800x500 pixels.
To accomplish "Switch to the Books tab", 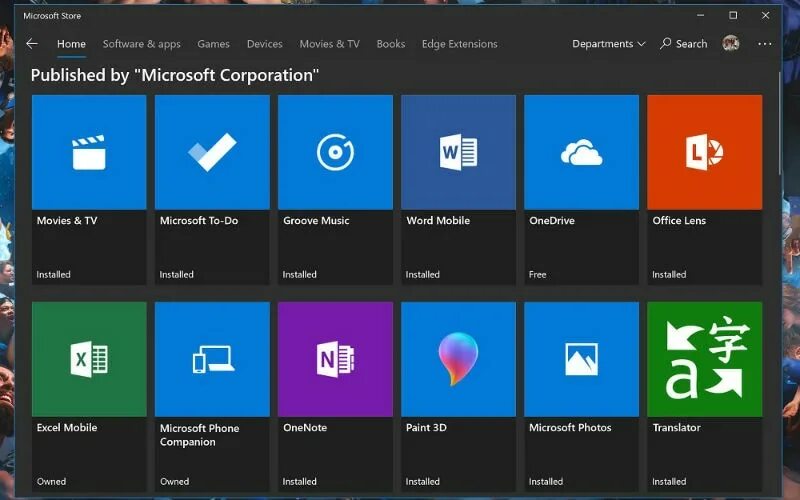I will (391, 44).
